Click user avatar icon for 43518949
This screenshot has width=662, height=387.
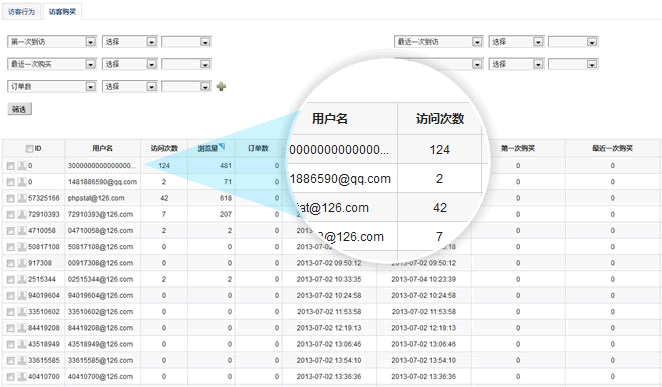(22, 344)
